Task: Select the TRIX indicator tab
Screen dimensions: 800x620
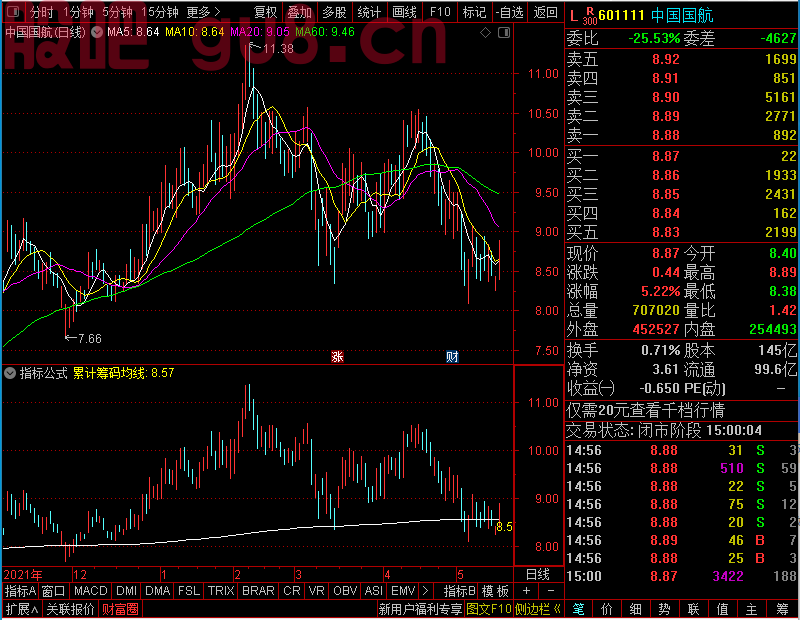Action: pyautogui.click(x=221, y=591)
